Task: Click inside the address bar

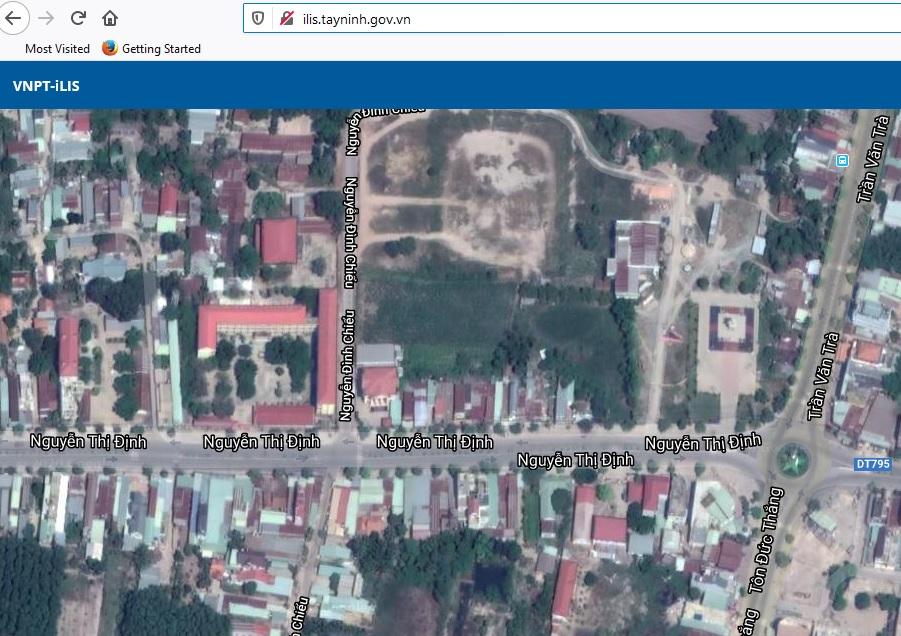Action: pyautogui.click(x=450, y=18)
